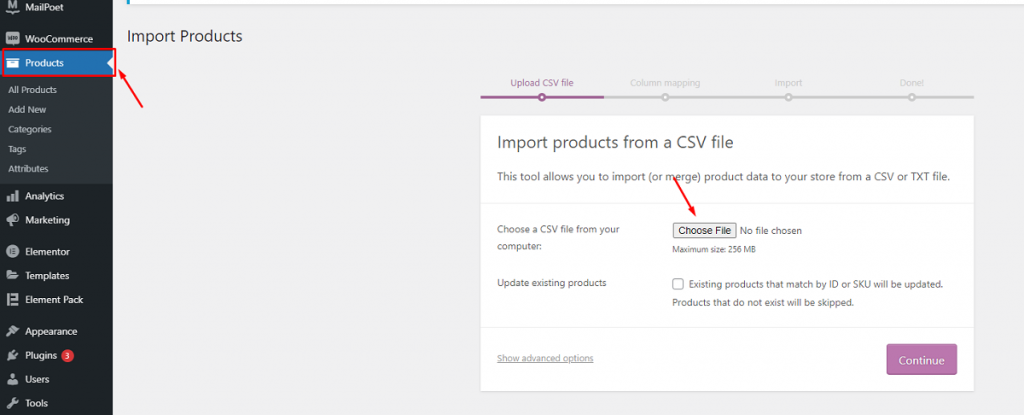The width and height of the screenshot is (1024, 415).
Task: Open the Attributes submenu link
Action: [x=28, y=169]
